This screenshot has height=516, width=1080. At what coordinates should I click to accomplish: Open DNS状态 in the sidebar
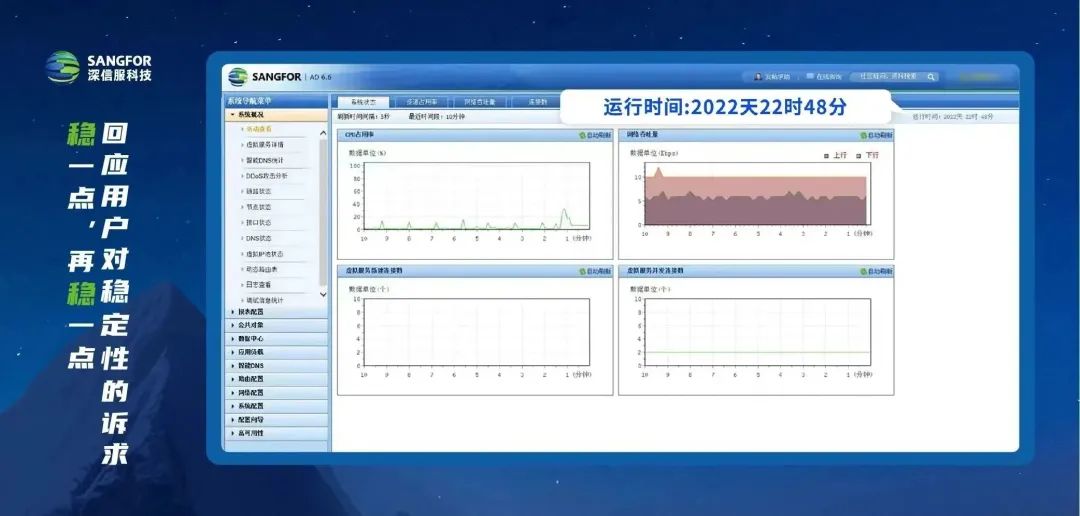tap(259, 238)
